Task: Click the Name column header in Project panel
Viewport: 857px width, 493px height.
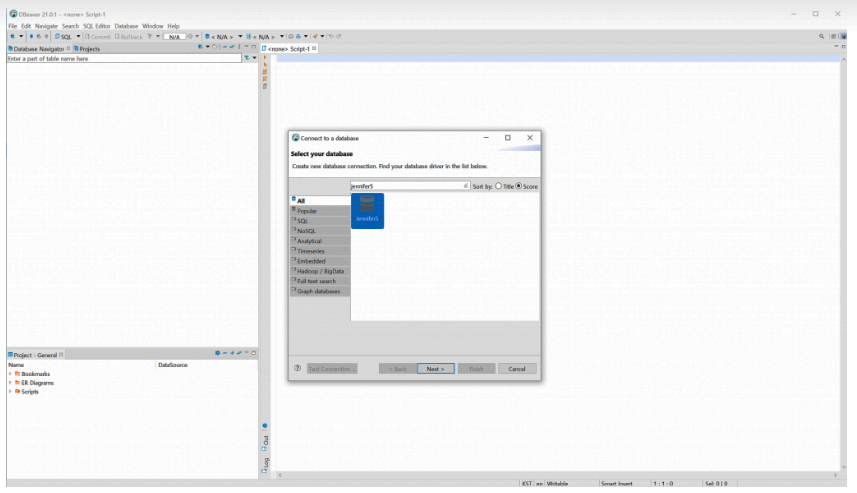Action: (81, 365)
